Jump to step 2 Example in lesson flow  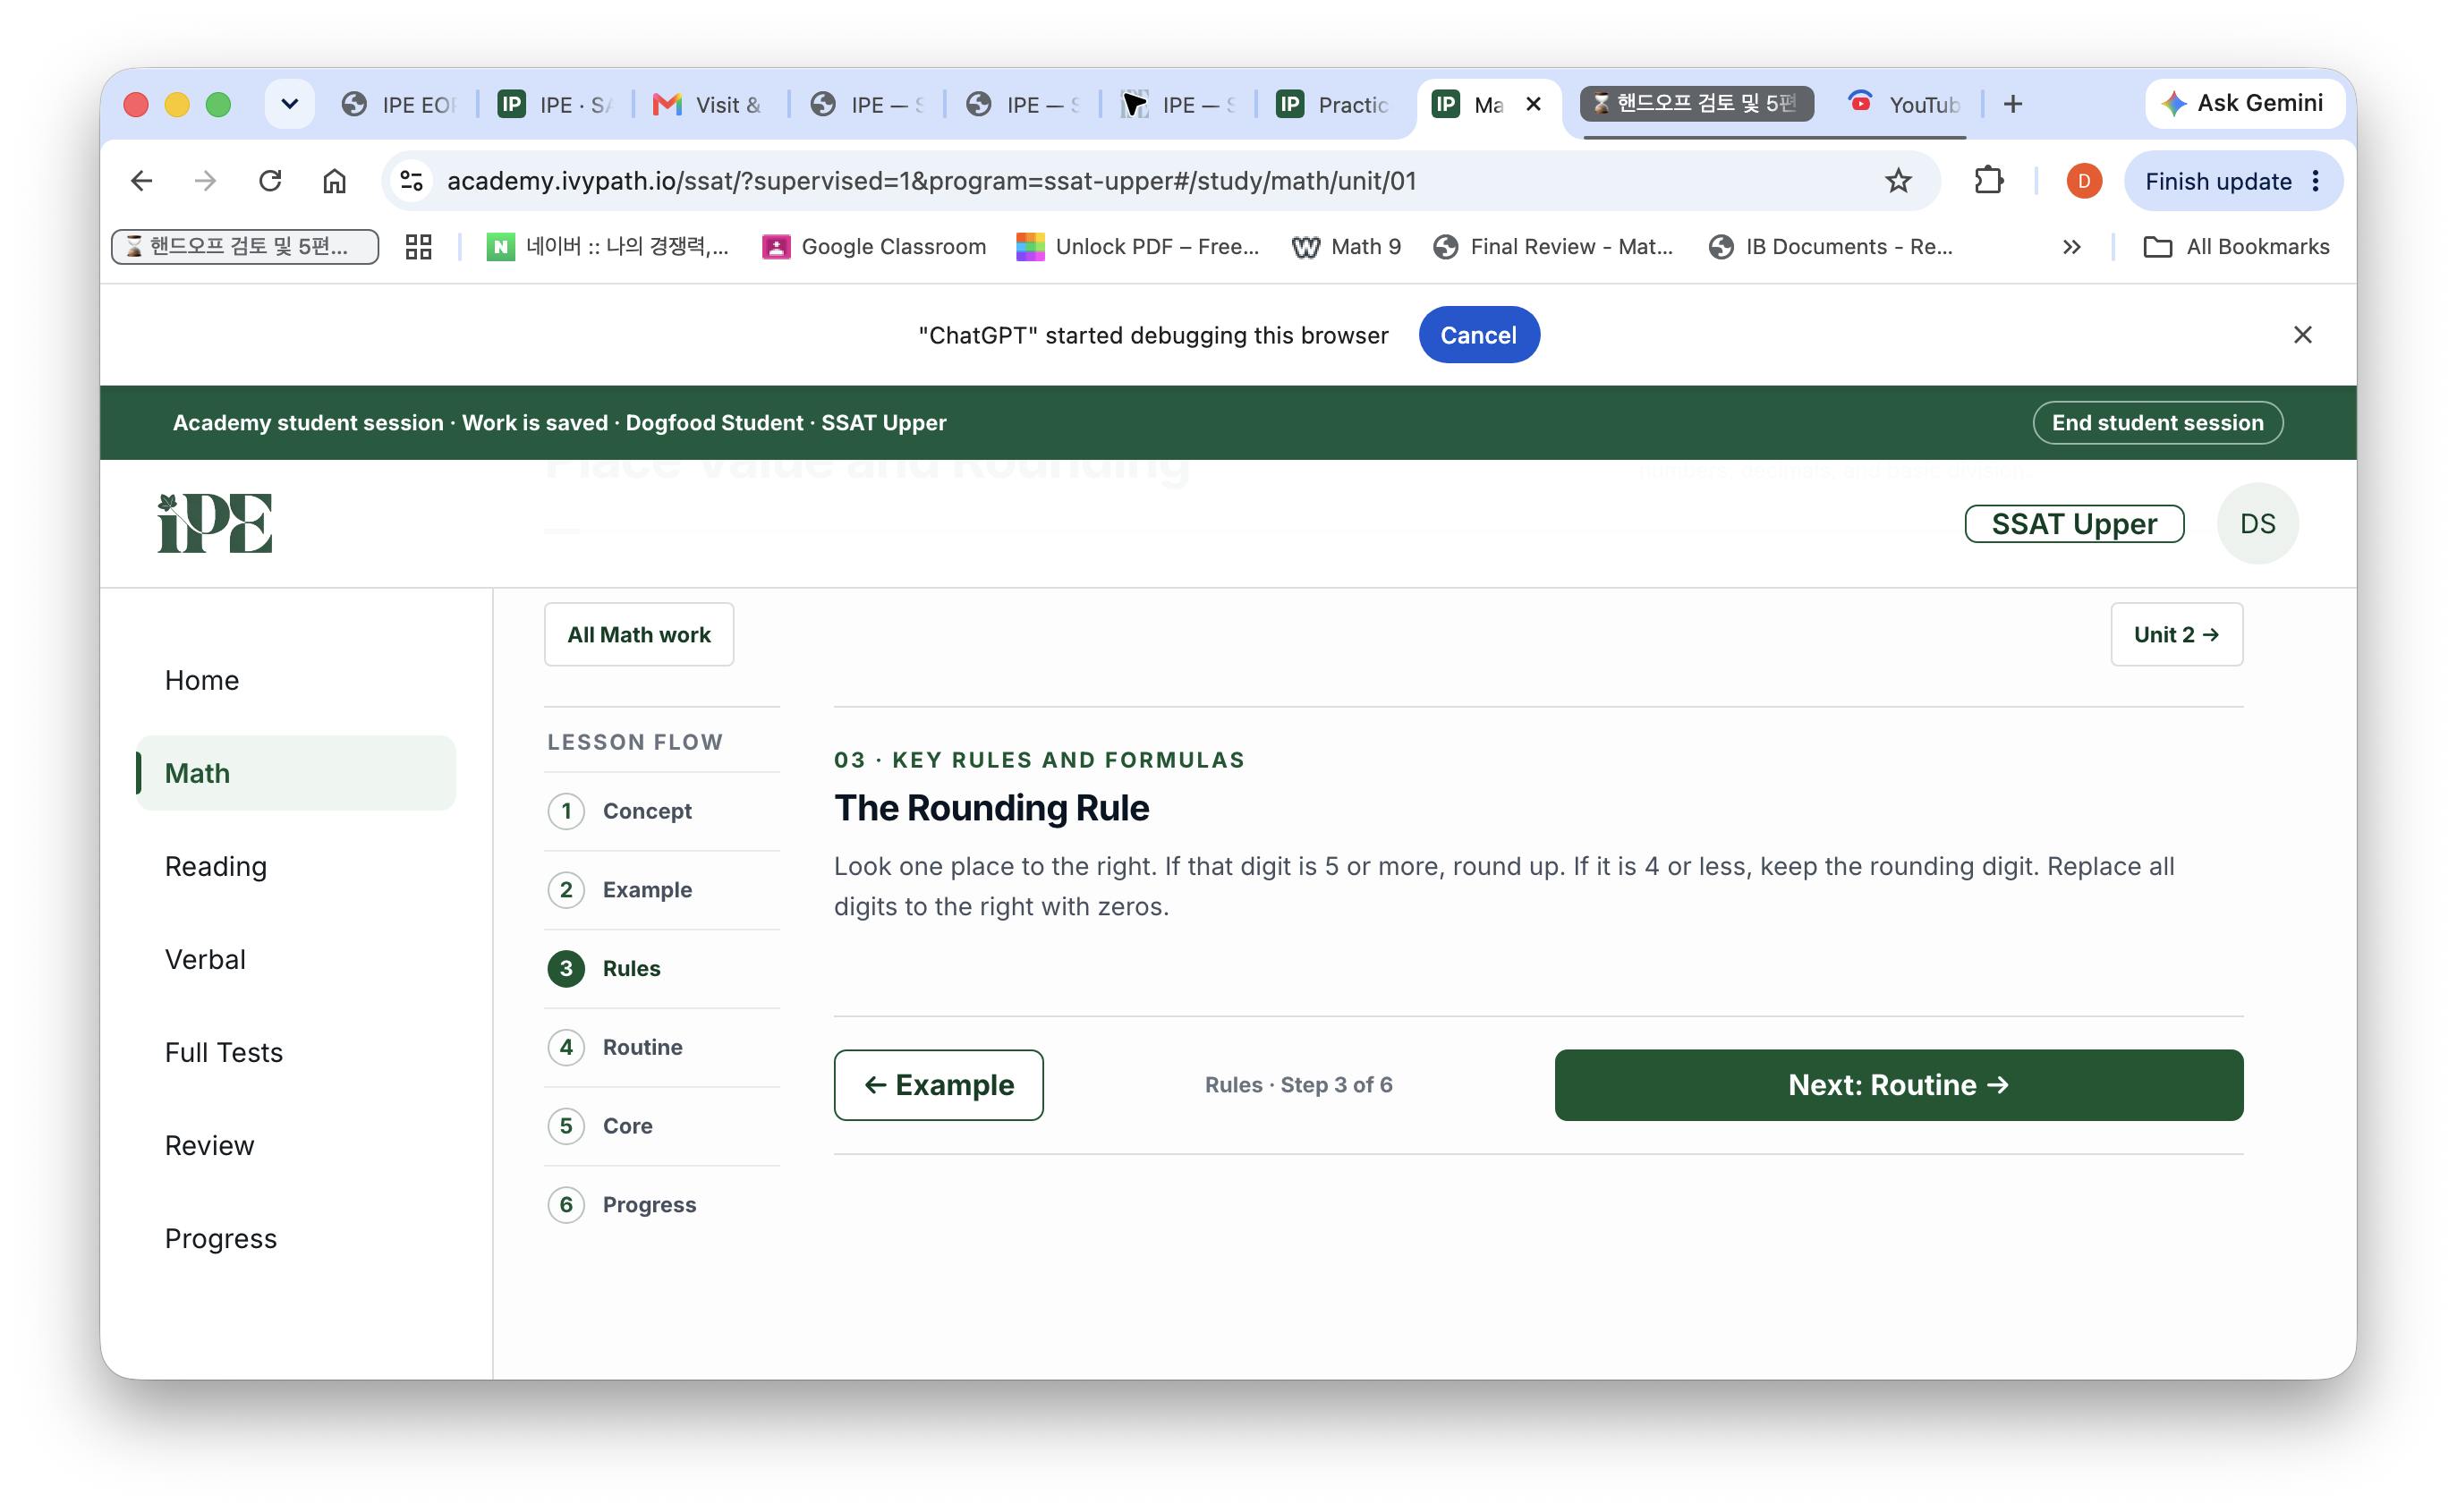661,890
